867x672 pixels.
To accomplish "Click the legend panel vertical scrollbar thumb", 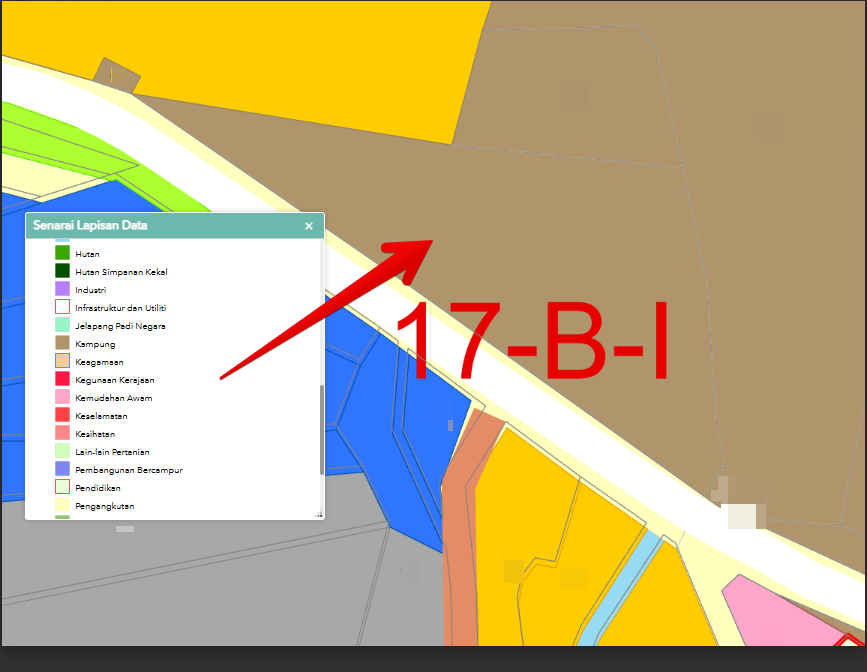I will [321, 430].
